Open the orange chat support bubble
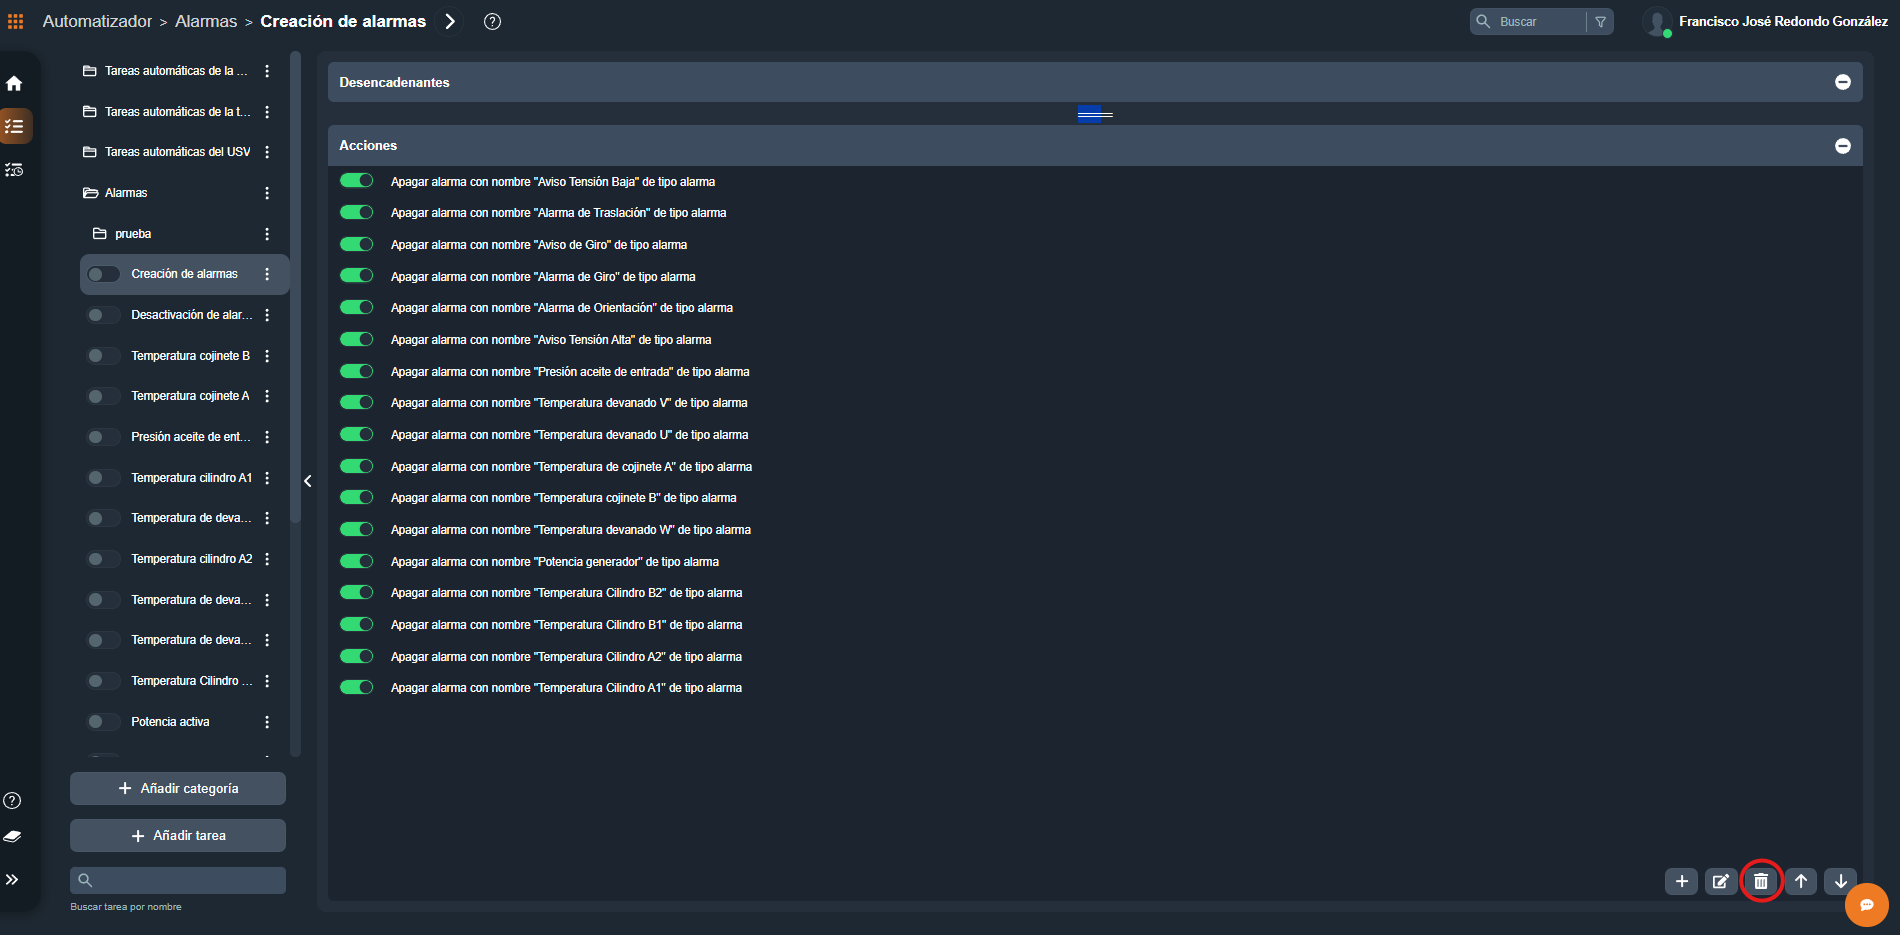Image resolution: width=1900 pixels, height=935 pixels. (x=1866, y=905)
